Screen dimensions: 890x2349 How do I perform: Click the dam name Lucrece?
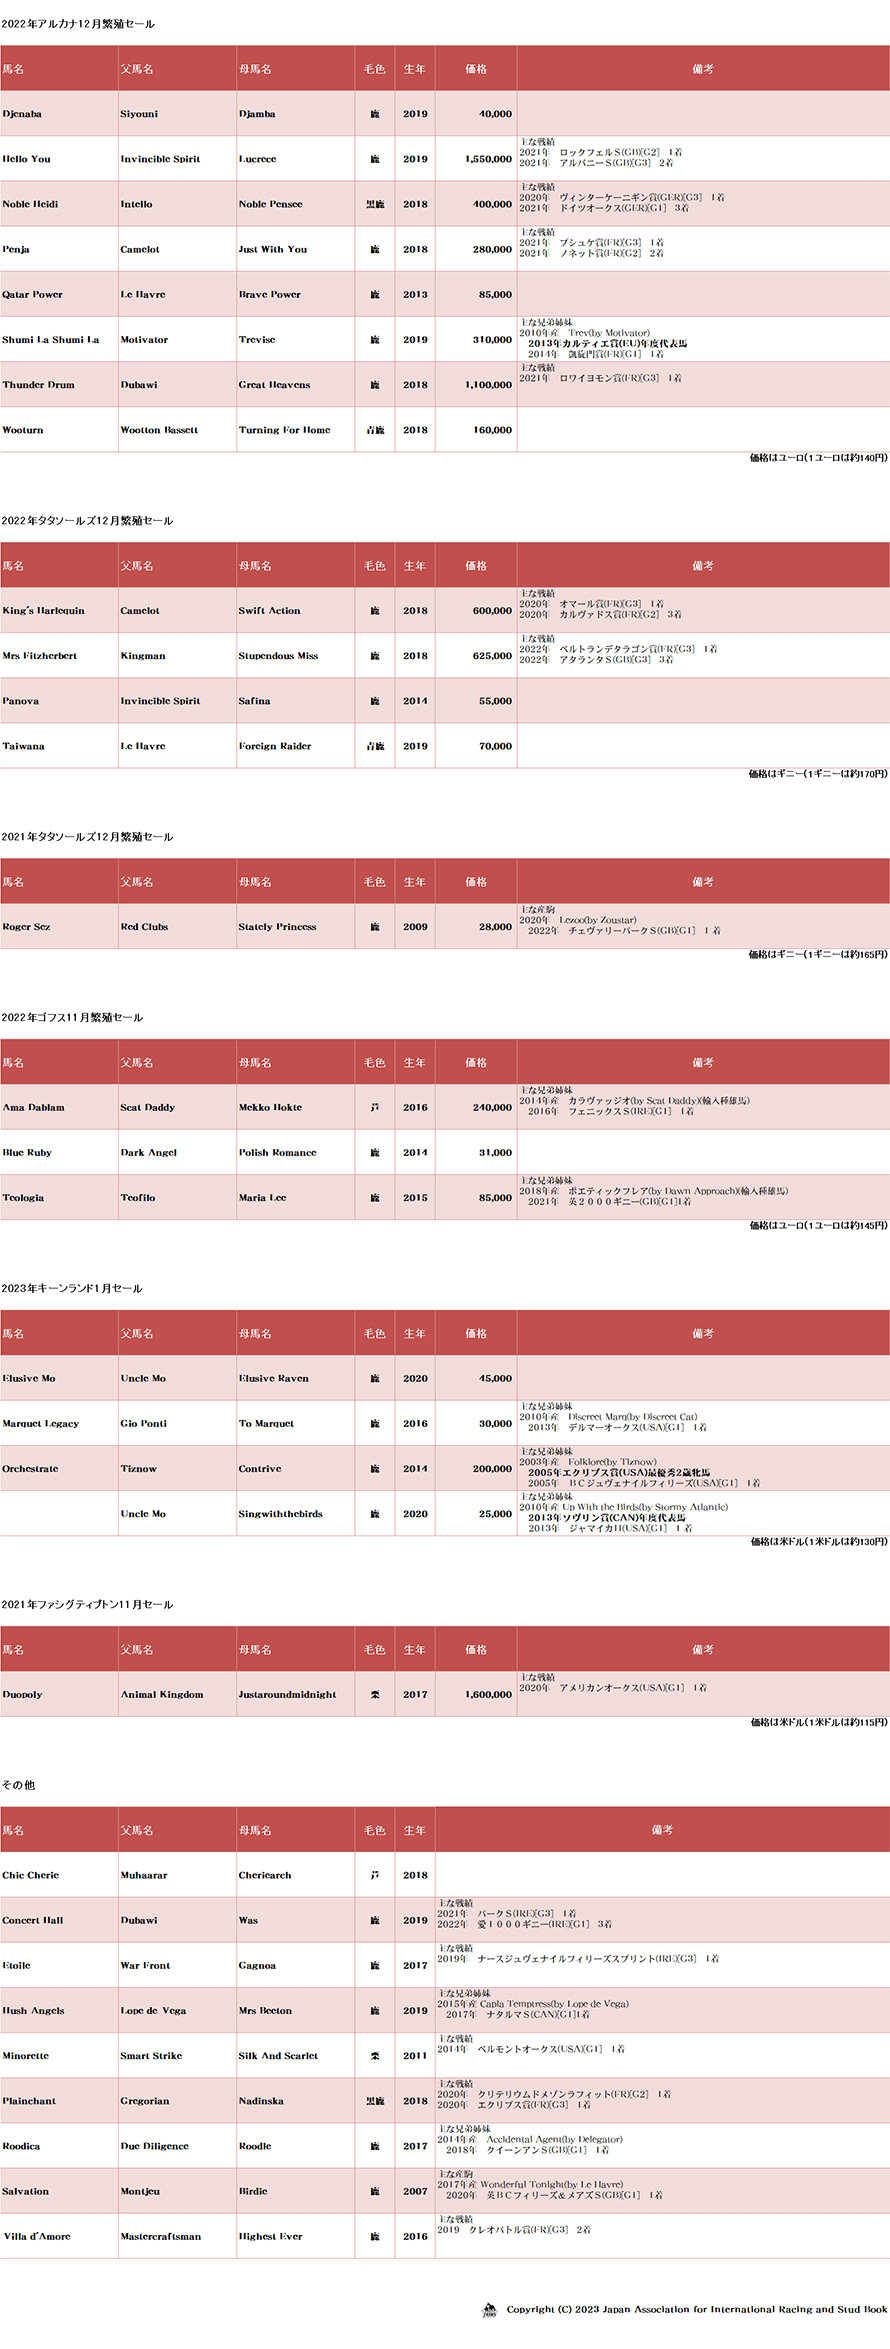tap(257, 159)
